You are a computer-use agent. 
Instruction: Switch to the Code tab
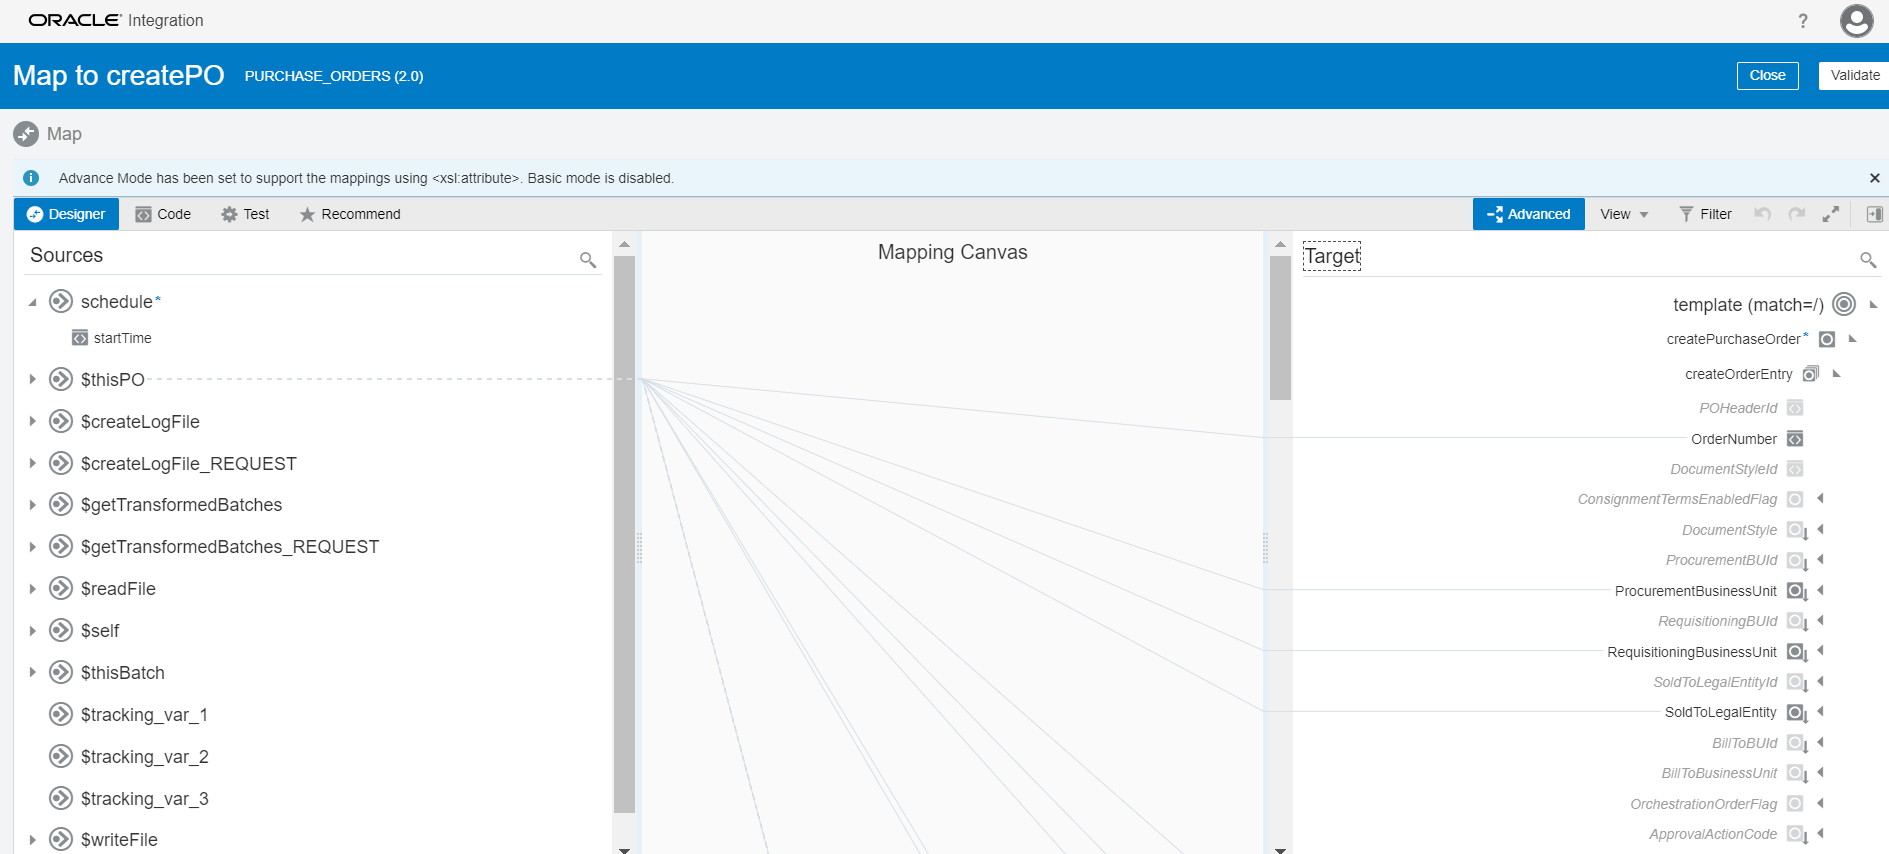click(x=163, y=214)
